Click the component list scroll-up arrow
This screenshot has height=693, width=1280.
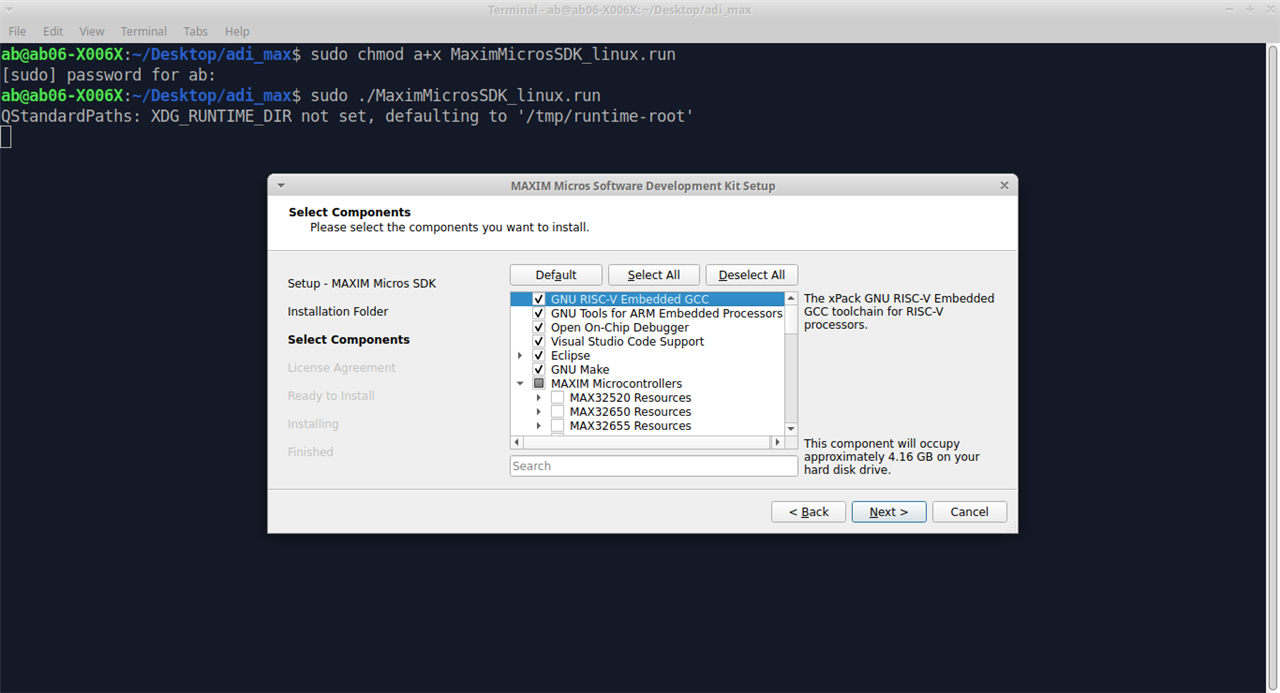(791, 299)
